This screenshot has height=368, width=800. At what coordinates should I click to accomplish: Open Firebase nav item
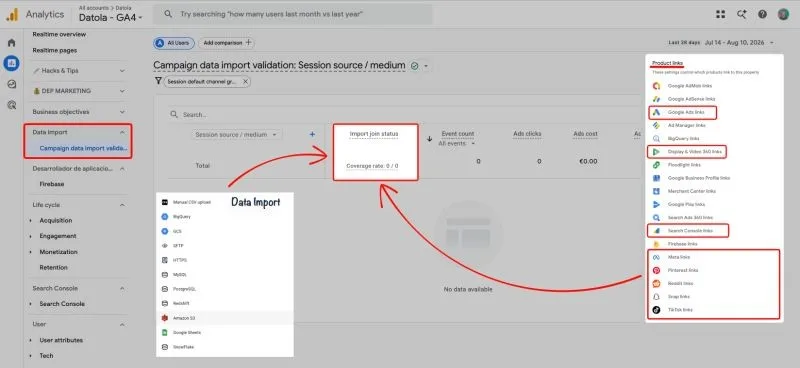click(52, 184)
